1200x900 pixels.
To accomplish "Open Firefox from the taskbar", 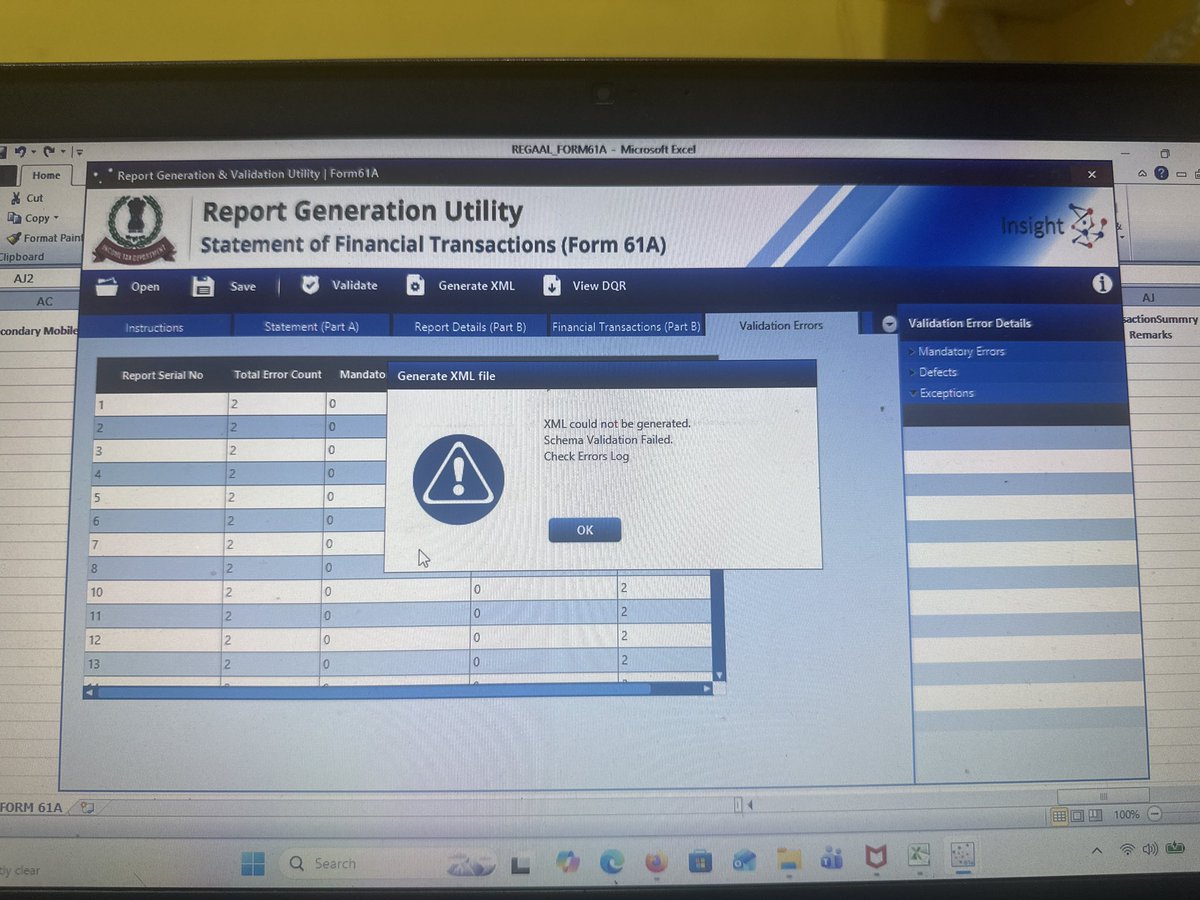I will [655, 860].
